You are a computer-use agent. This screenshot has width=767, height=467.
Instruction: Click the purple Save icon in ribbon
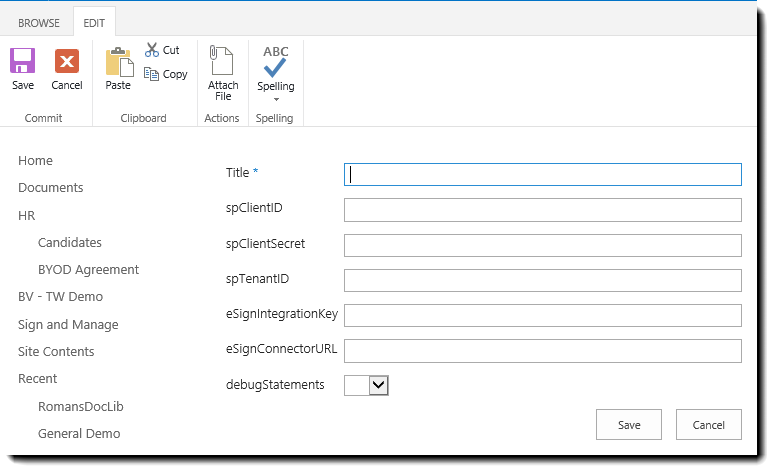tap(22, 62)
